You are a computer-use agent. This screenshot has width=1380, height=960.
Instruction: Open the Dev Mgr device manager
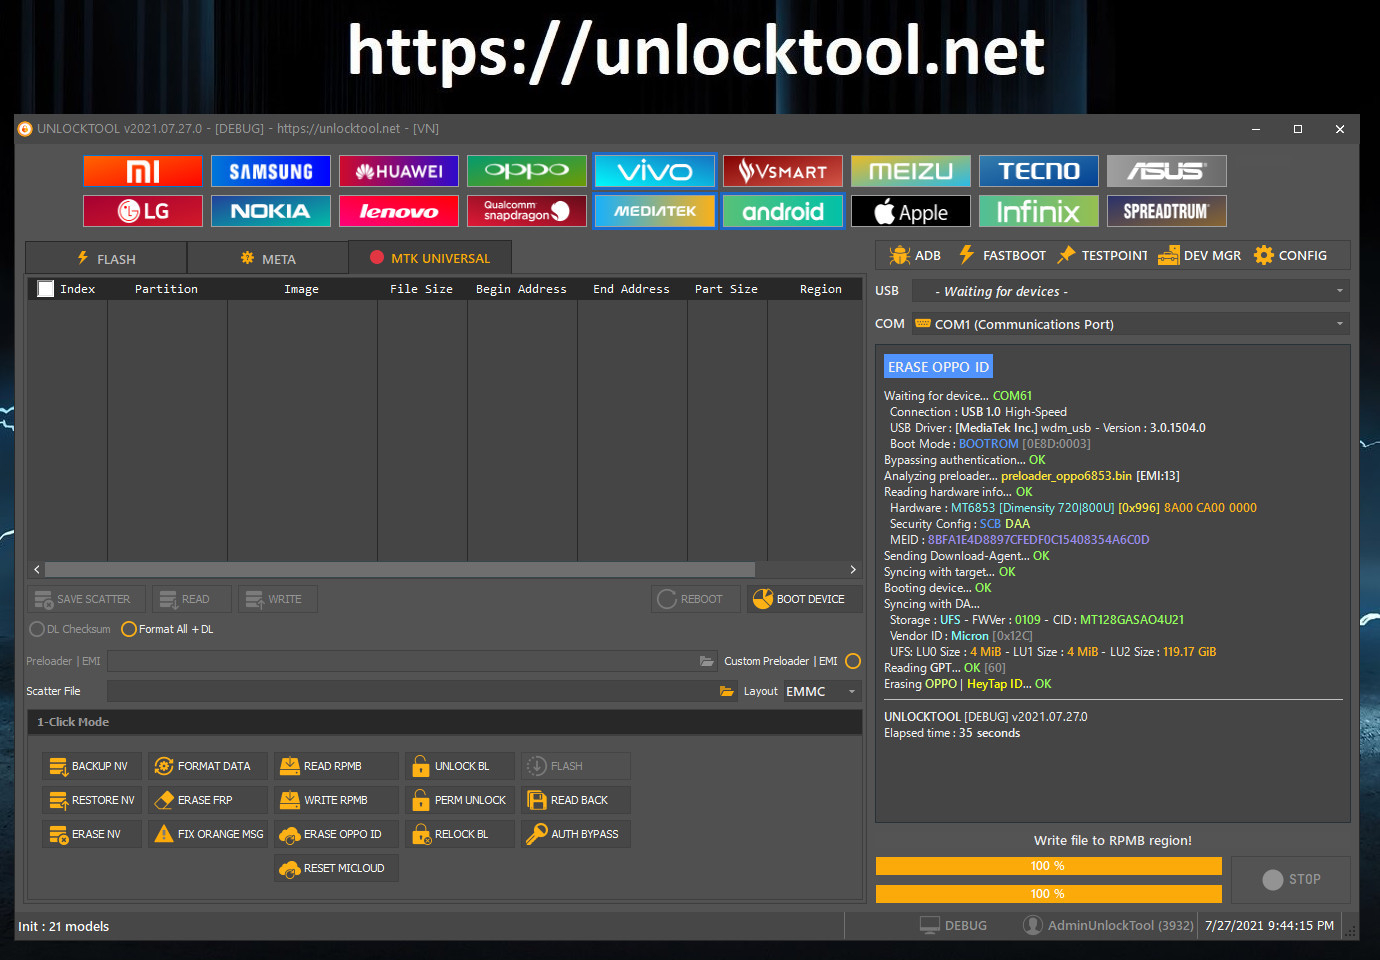[x=1199, y=255]
